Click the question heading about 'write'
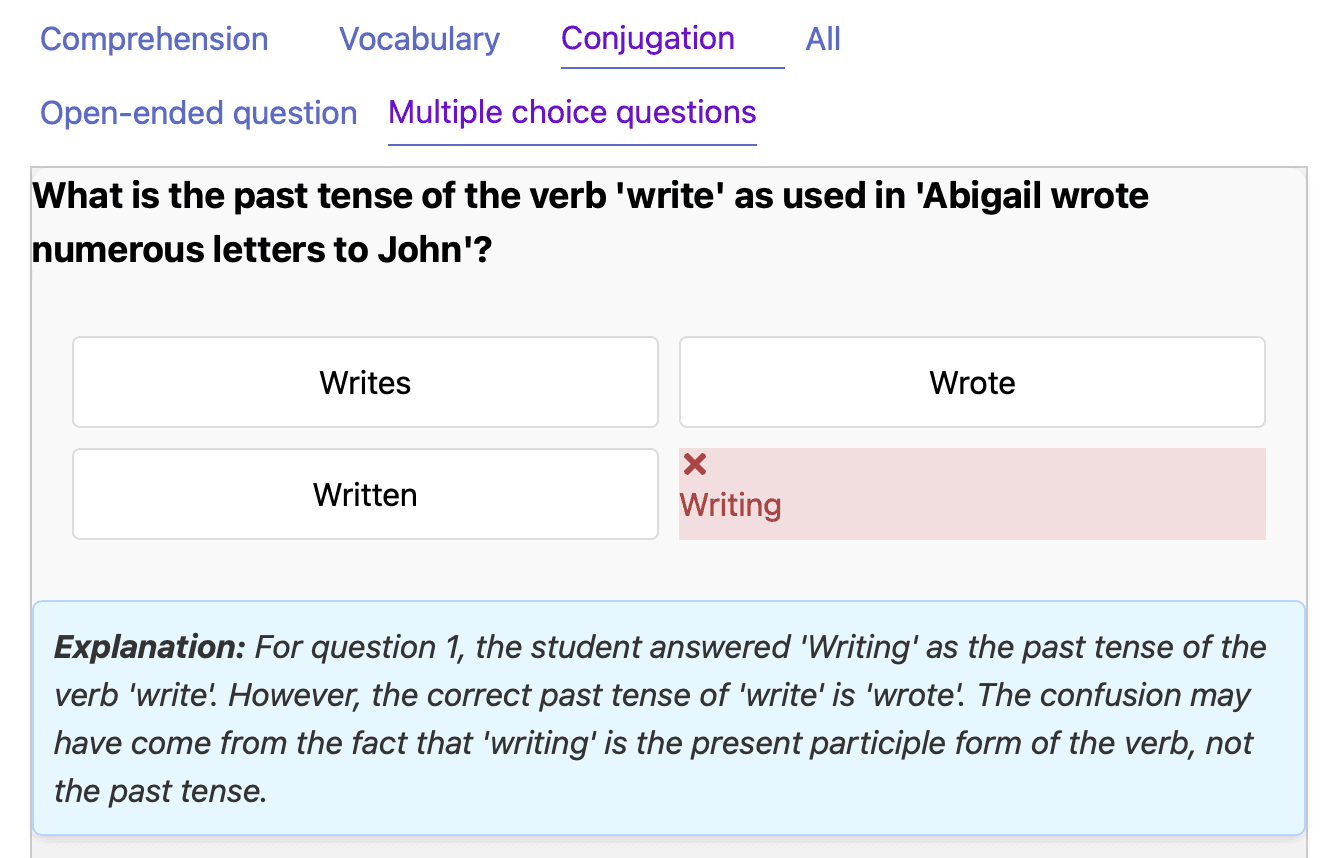 coord(590,222)
